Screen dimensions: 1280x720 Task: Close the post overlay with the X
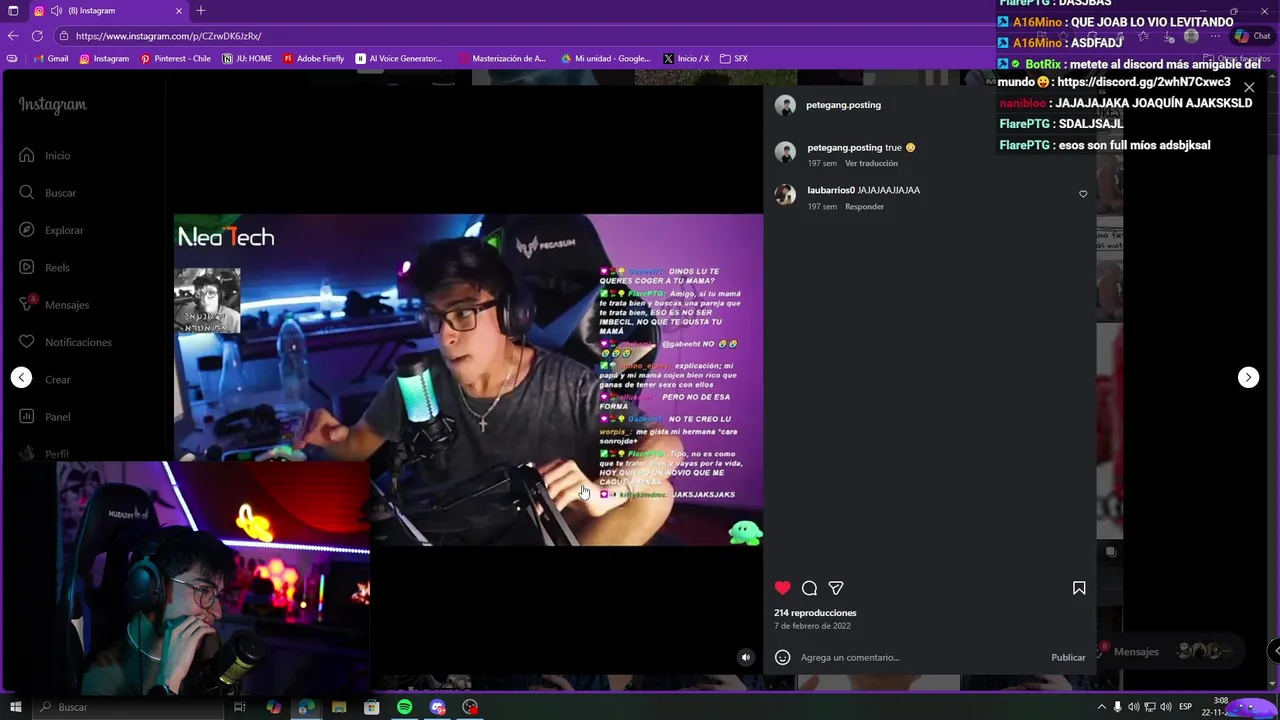coord(1249,87)
